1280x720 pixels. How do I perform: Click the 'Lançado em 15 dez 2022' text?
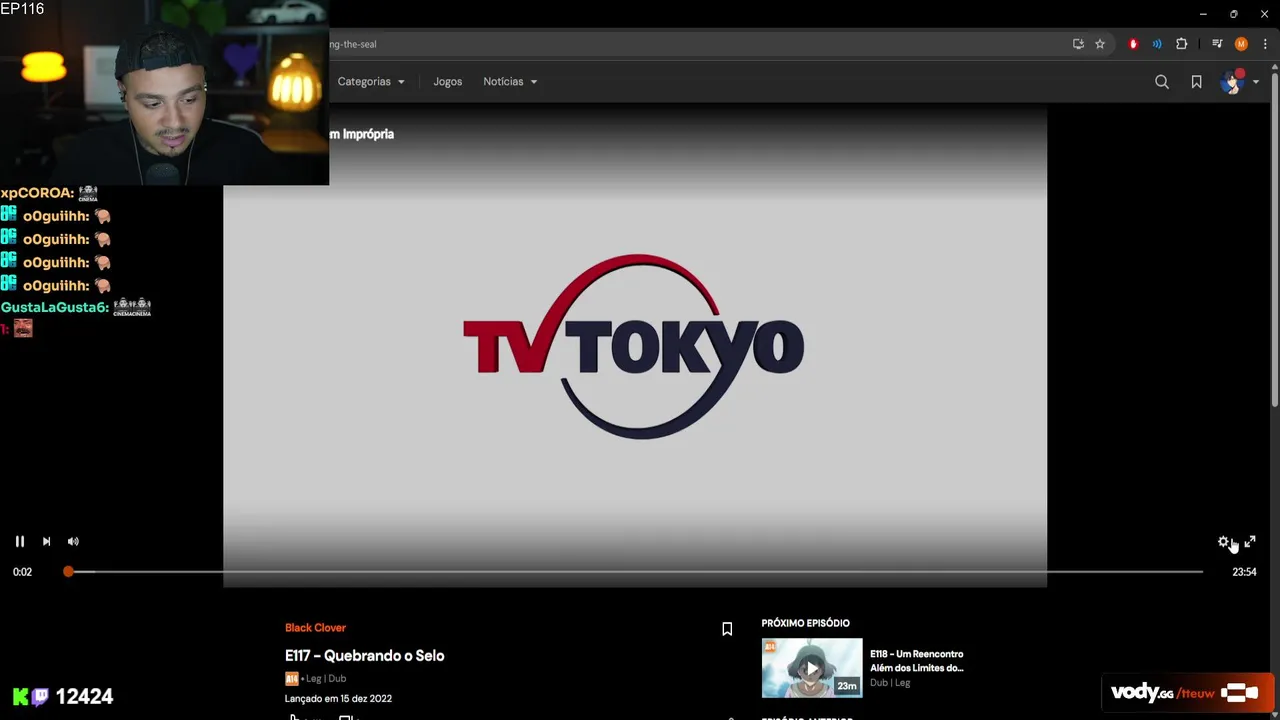(x=338, y=699)
